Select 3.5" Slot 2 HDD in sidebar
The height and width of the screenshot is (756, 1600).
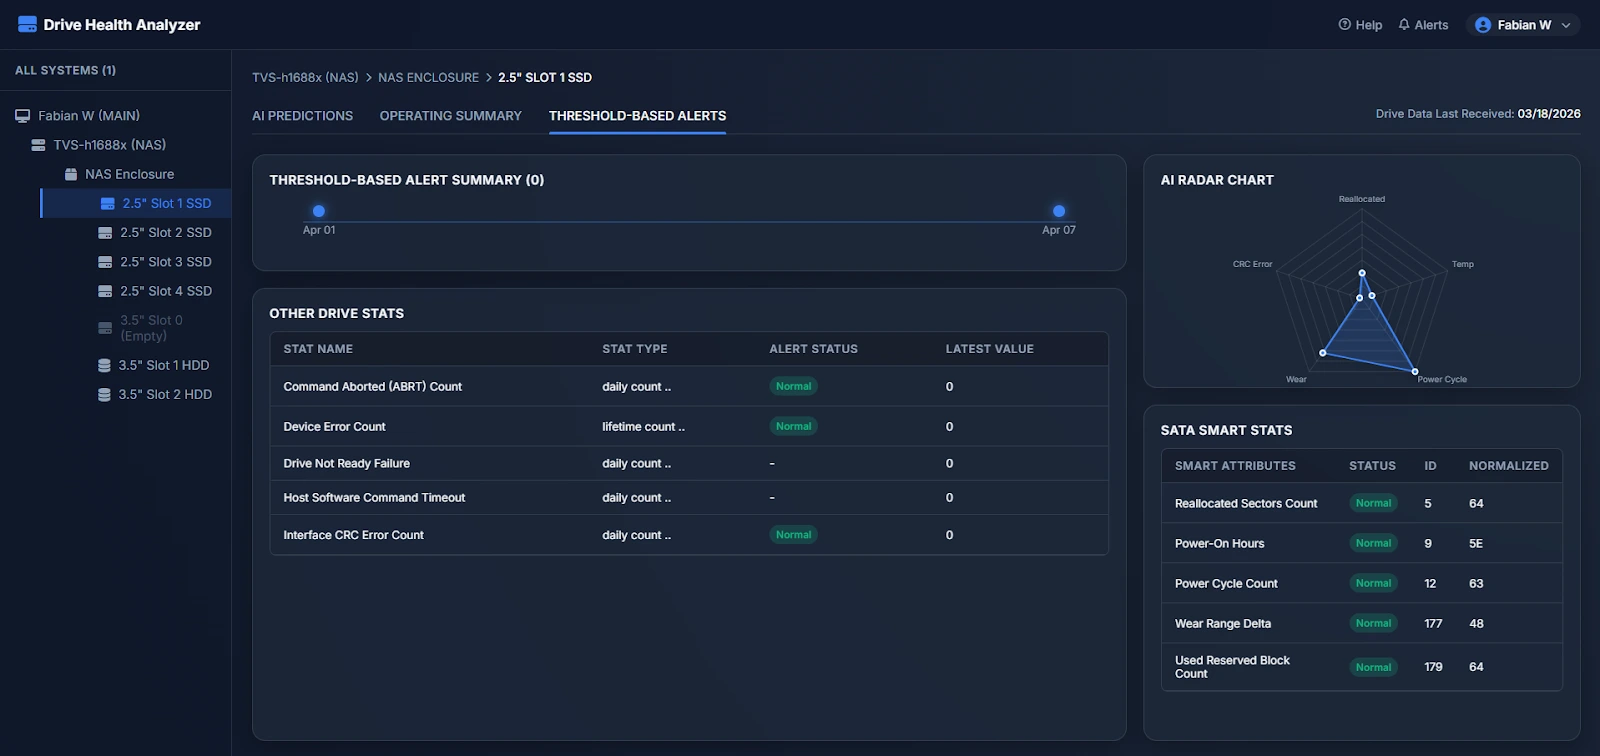[165, 395]
